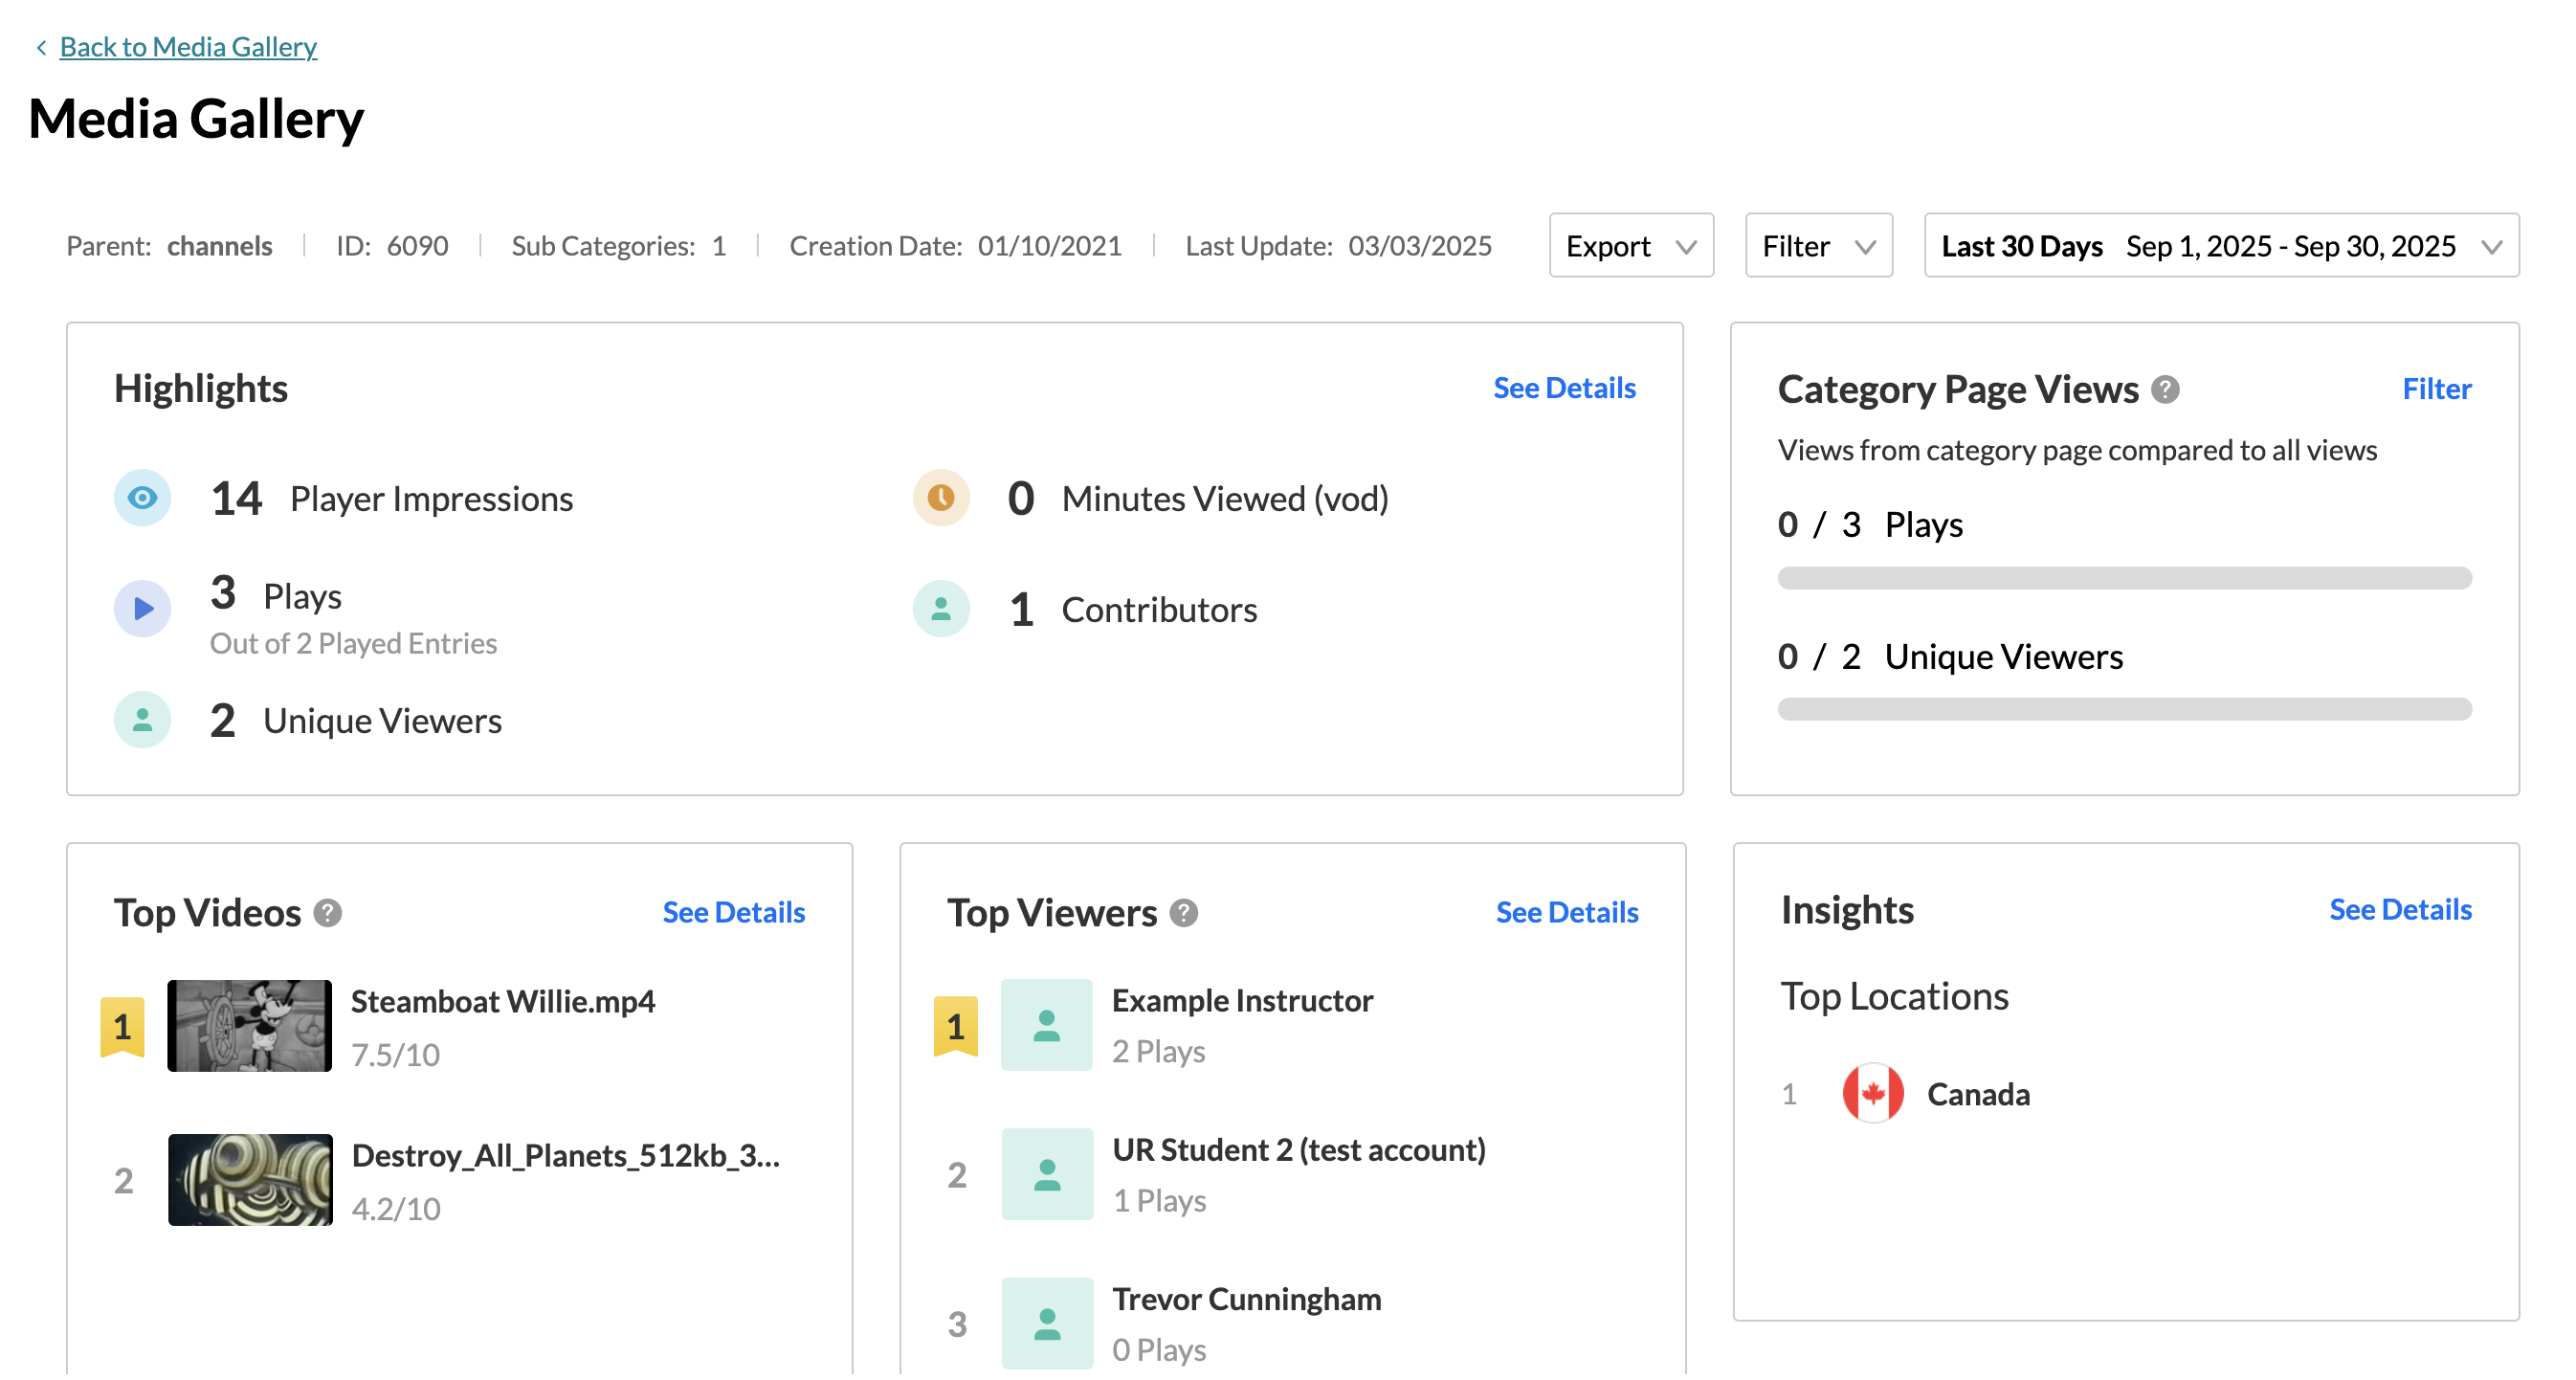Click the Canada flag icon
The width and height of the screenshot is (2576, 1380).
(1872, 1094)
